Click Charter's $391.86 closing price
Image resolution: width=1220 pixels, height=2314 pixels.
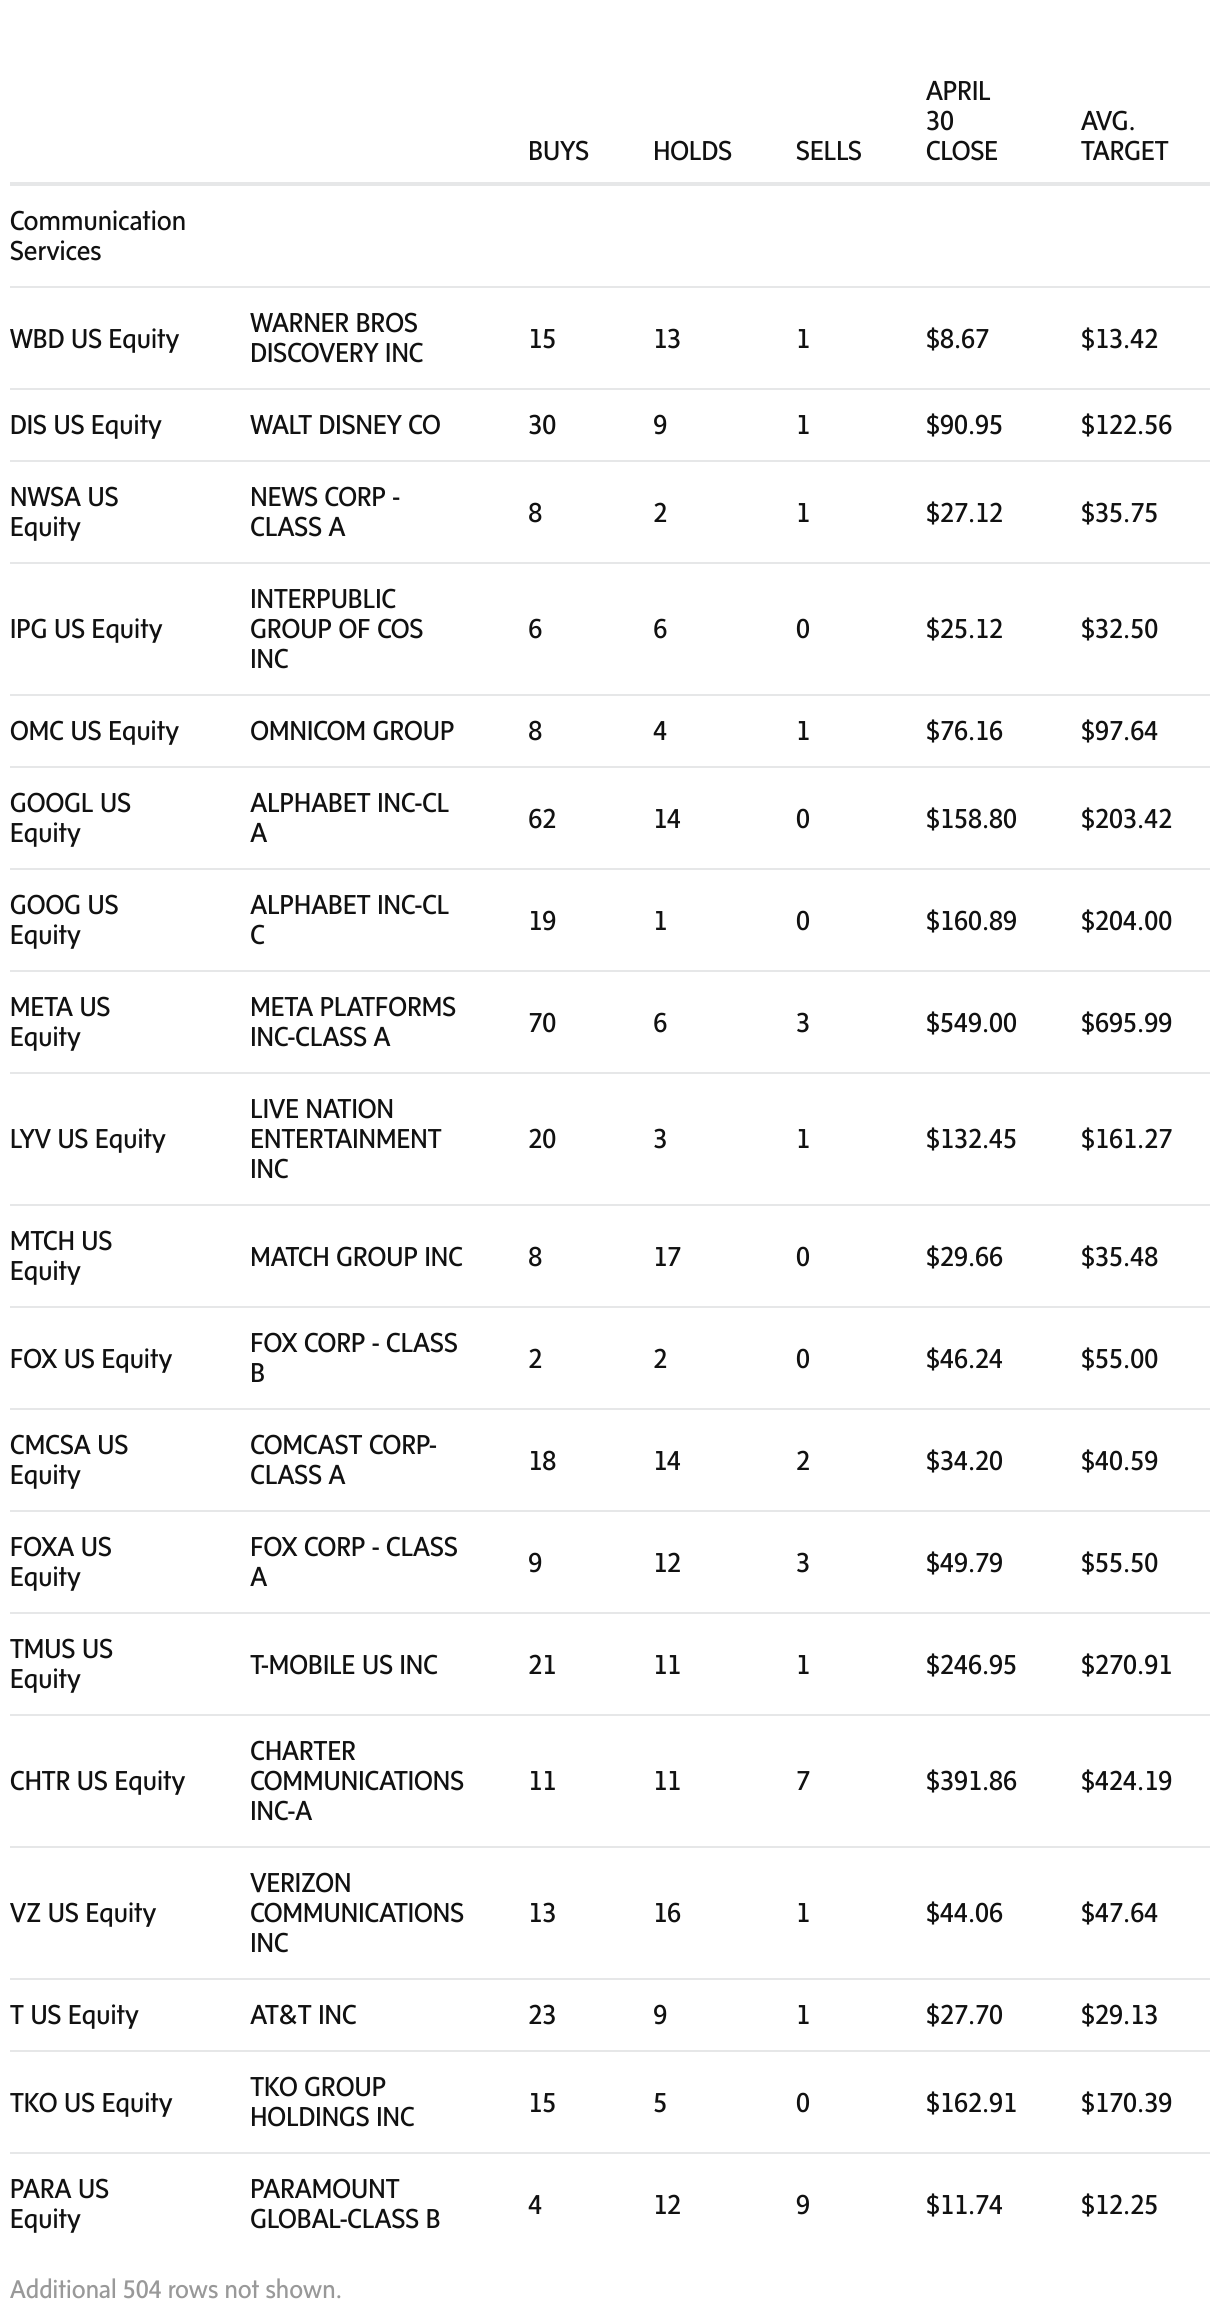tap(970, 1781)
